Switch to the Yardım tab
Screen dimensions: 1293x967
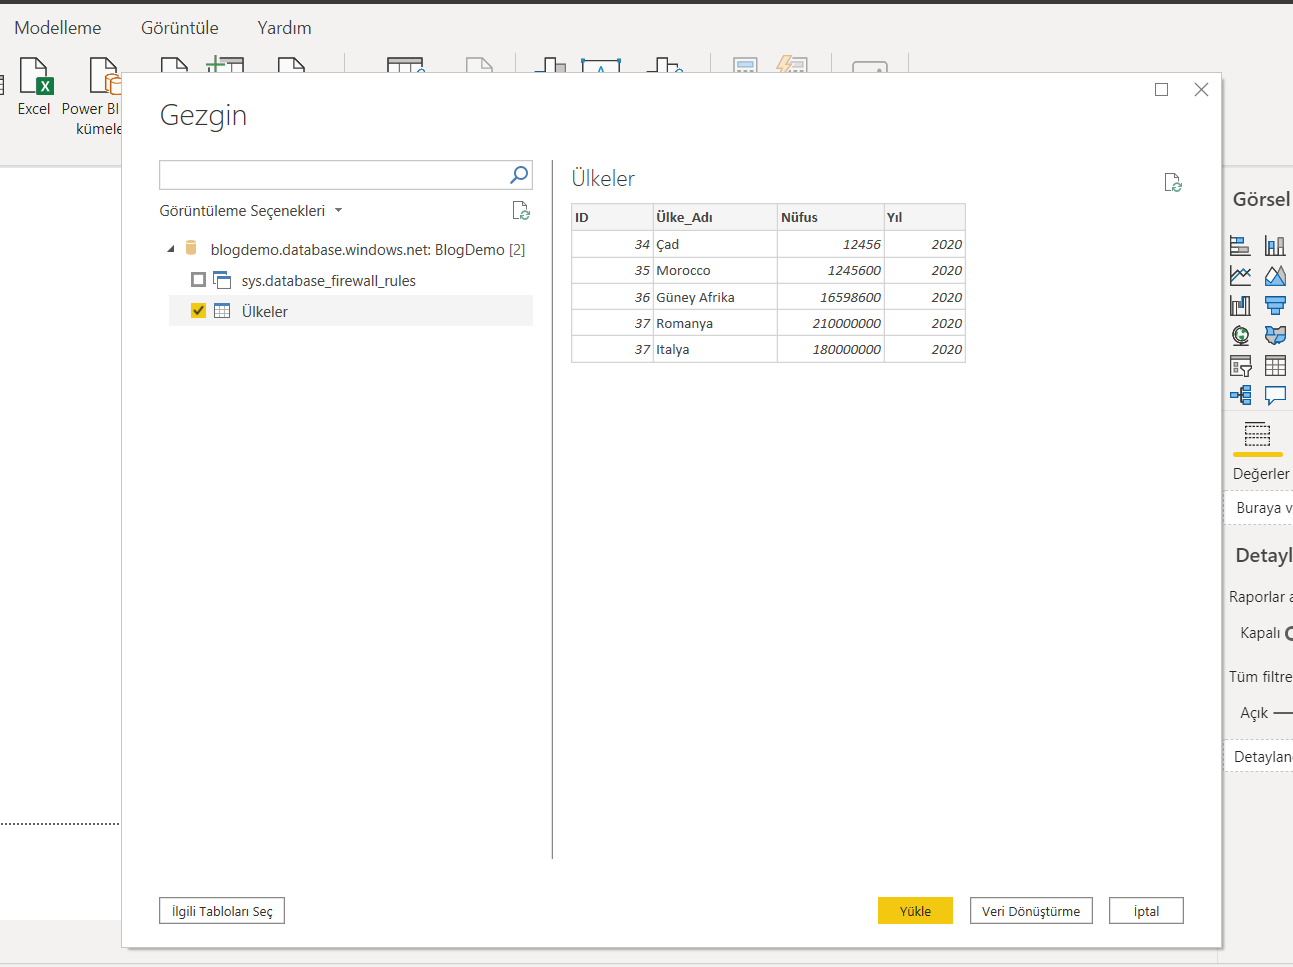click(x=283, y=27)
